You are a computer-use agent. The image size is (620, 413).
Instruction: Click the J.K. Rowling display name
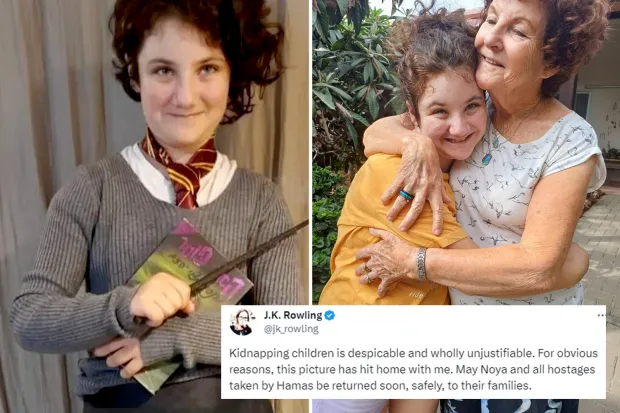point(293,315)
